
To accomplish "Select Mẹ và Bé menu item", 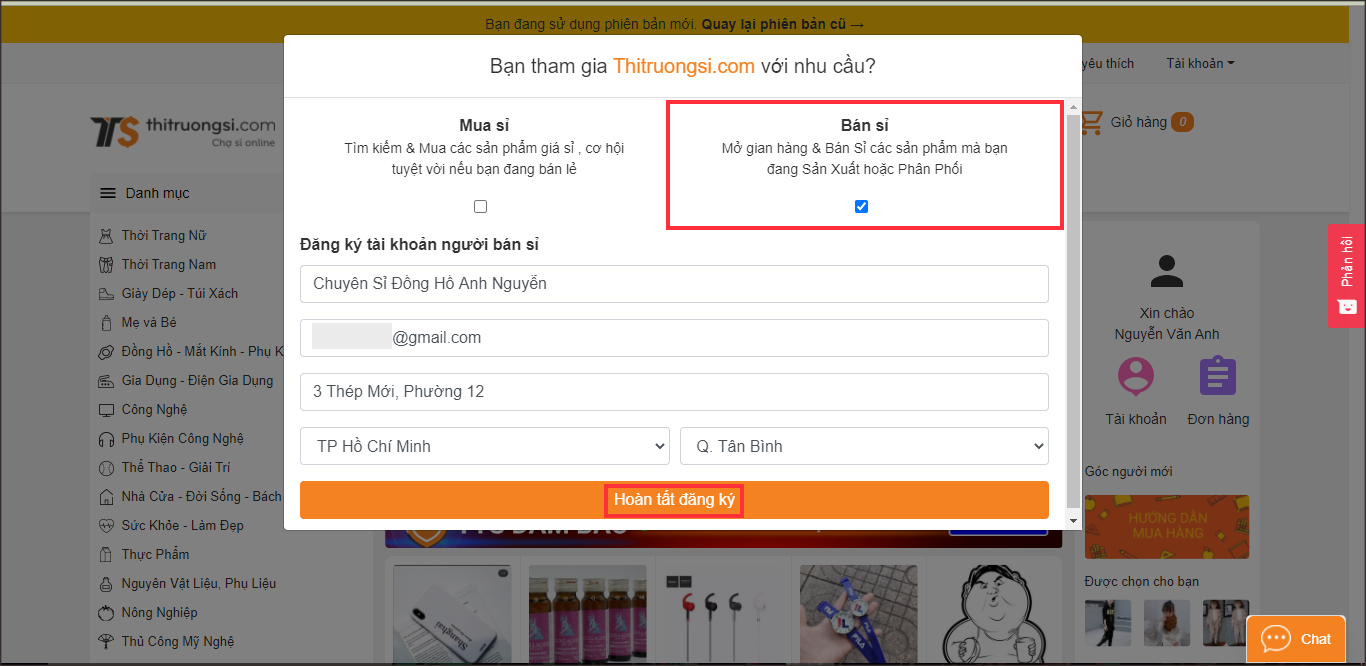I will click(x=149, y=323).
